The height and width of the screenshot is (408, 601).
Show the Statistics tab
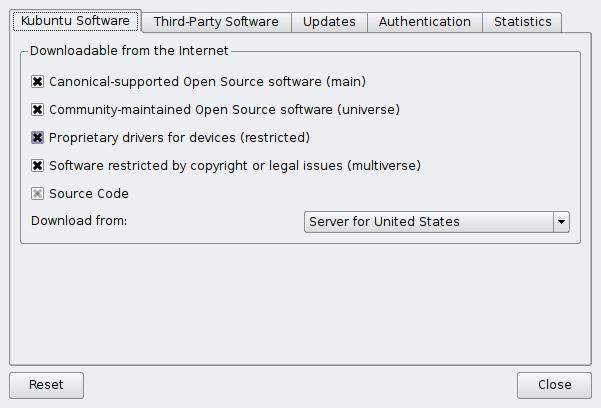pos(522,22)
